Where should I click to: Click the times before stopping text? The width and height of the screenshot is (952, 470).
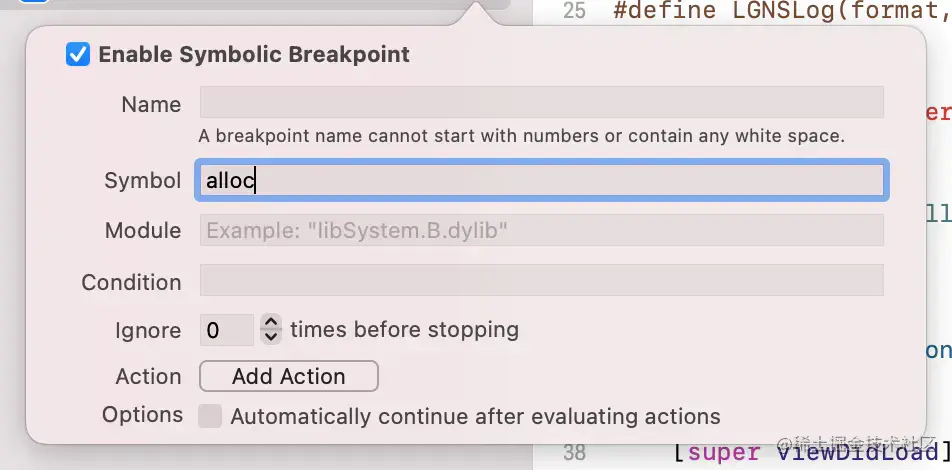click(404, 329)
